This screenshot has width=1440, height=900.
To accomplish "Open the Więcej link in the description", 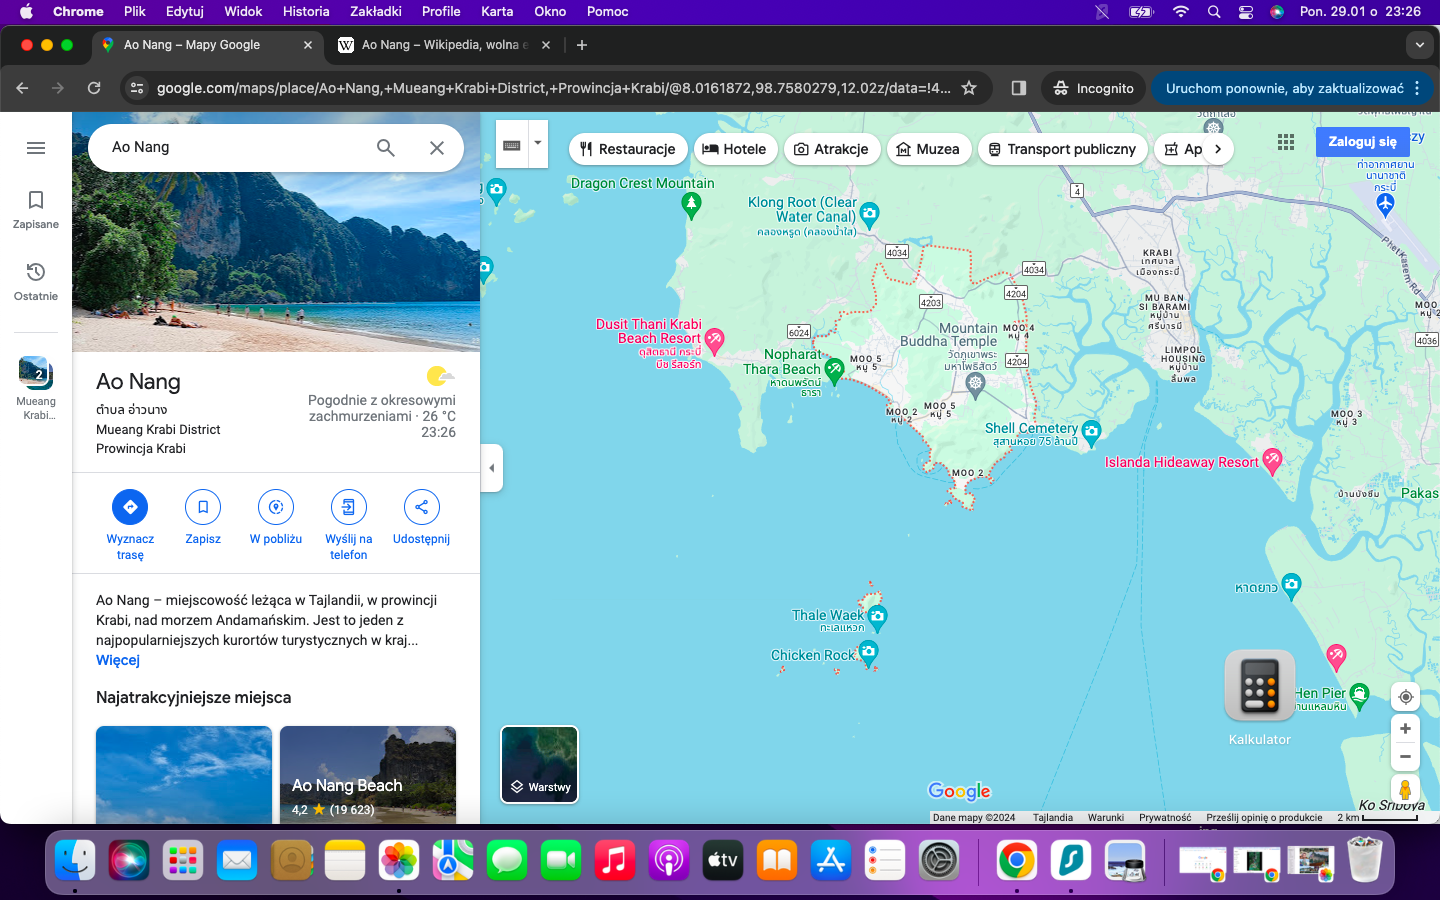I will coord(117,660).
